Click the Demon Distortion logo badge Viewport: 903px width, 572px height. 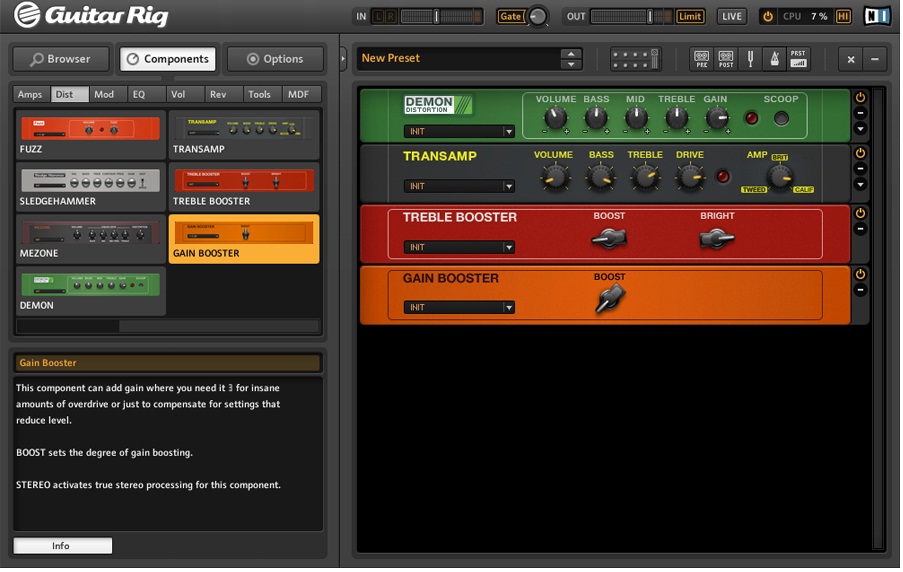pos(438,104)
